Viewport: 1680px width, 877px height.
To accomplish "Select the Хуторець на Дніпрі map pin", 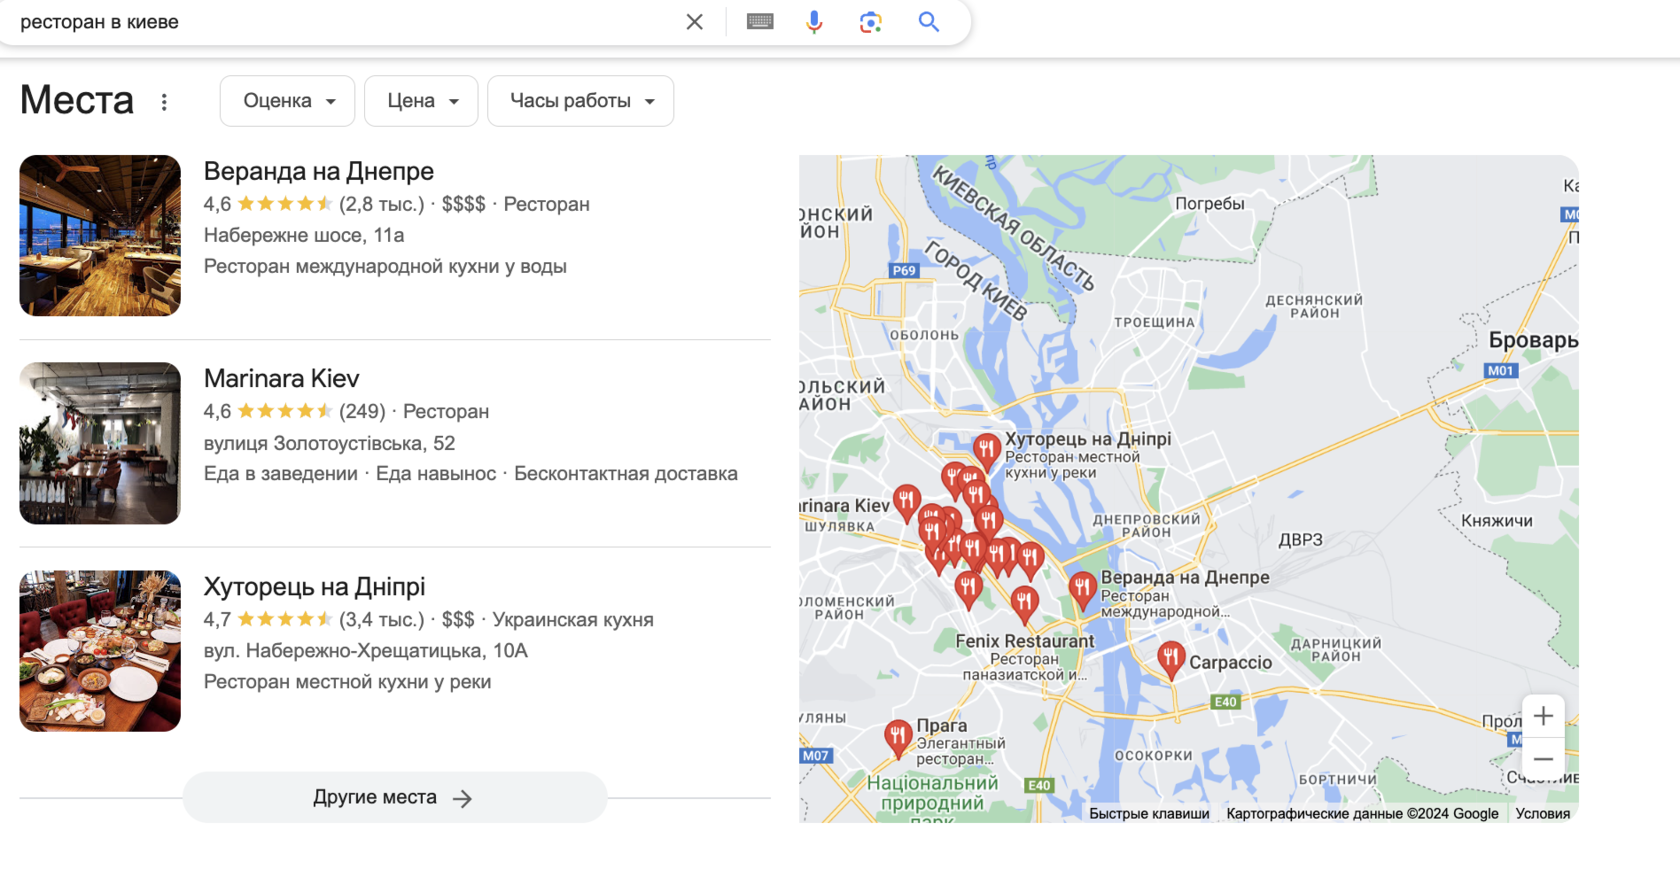I will [x=986, y=451].
